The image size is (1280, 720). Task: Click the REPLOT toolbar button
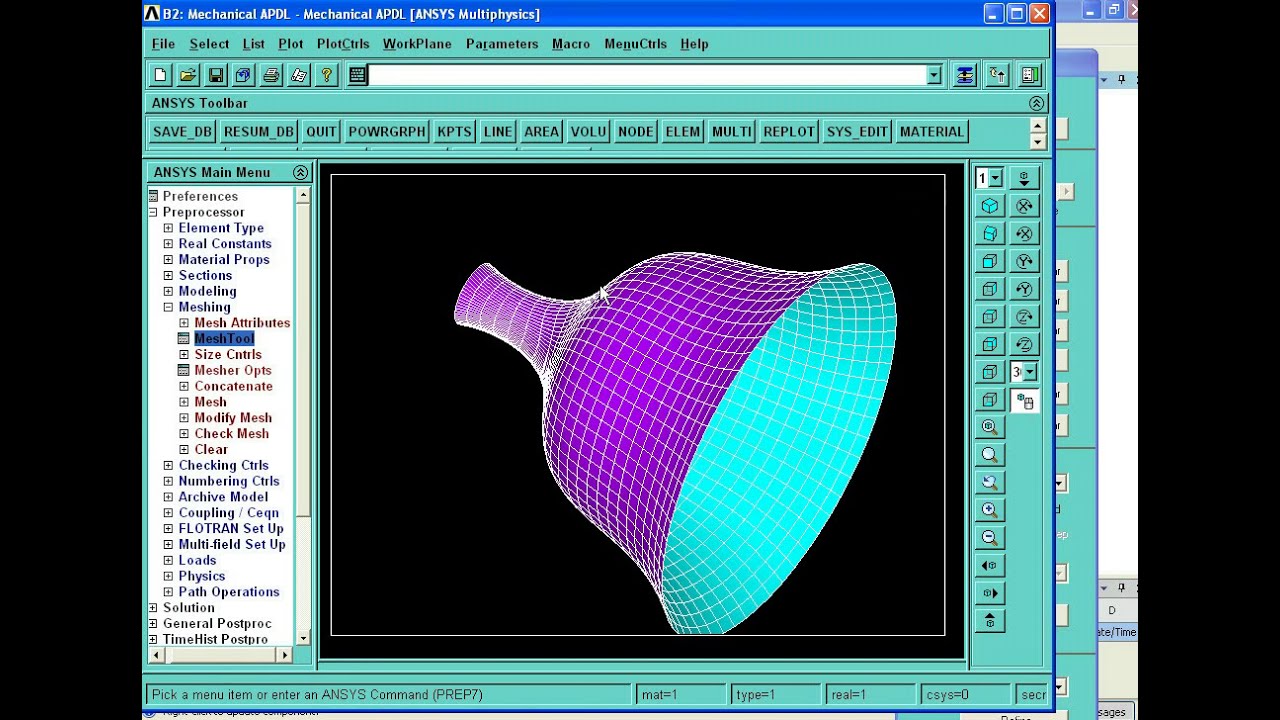pyautogui.click(x=789, y=132)
